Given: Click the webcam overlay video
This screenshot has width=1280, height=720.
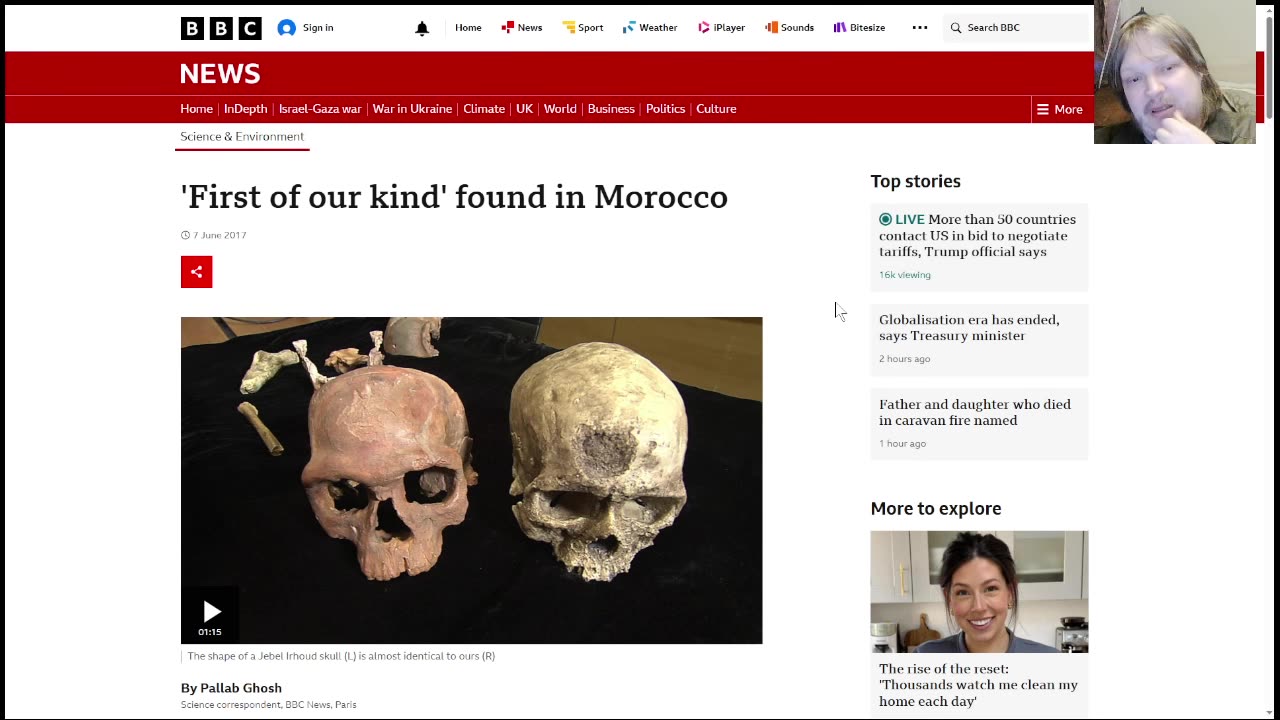Looking at the screenshot, I should (1174, 72).
